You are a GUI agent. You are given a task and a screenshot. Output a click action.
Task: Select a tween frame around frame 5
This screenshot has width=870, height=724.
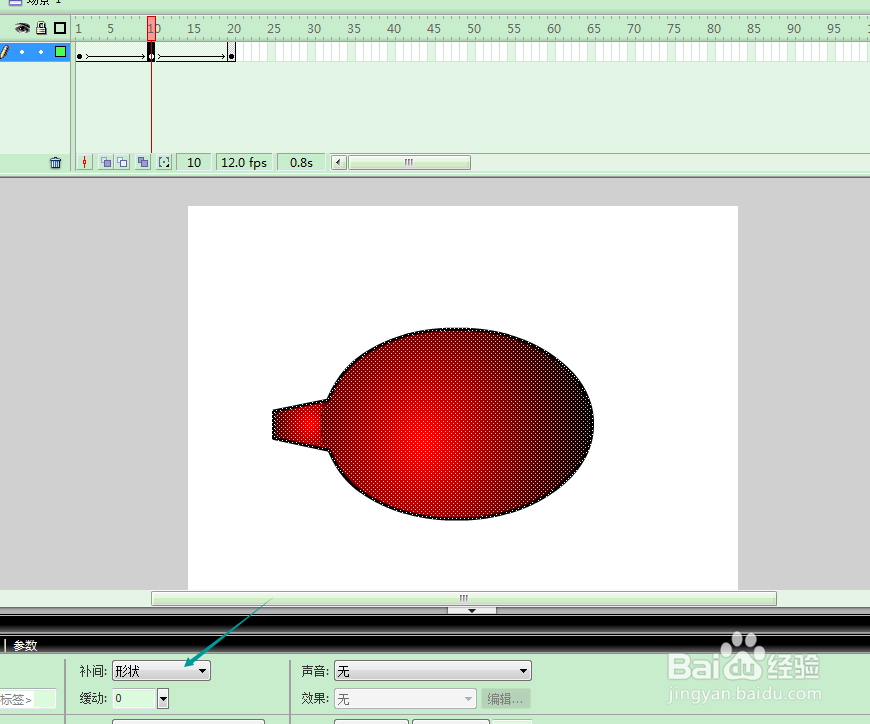coord(112,53)
